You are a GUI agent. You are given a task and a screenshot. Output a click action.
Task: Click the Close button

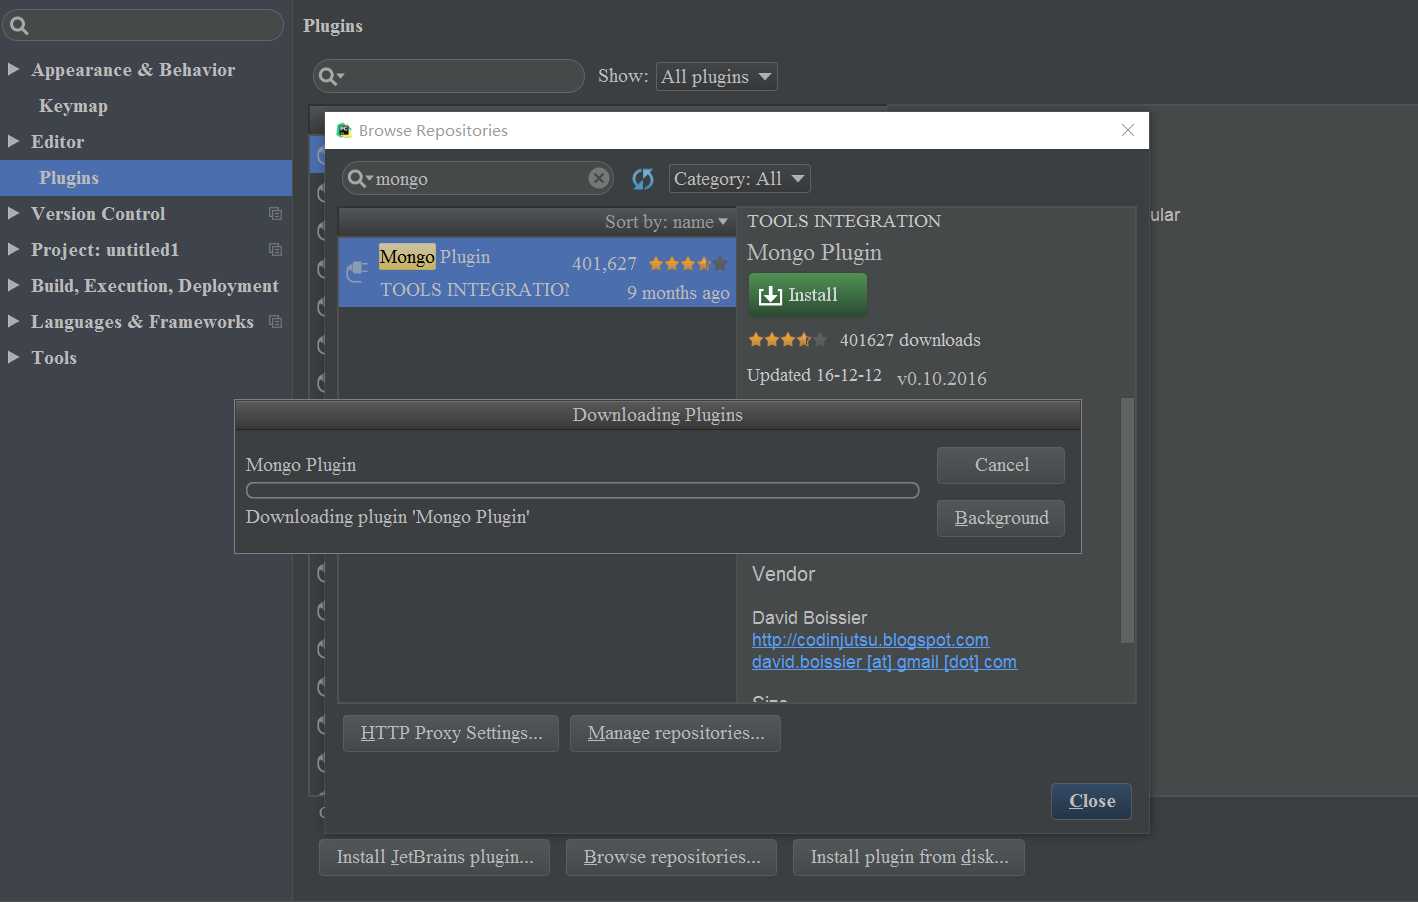[1091, 801]
